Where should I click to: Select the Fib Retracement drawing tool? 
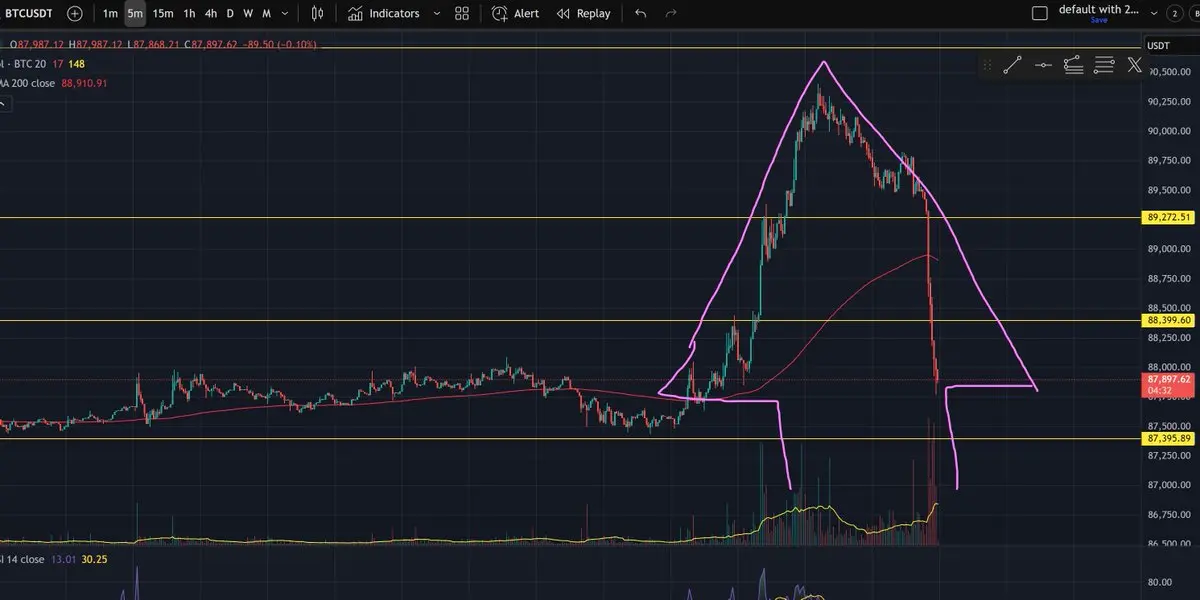click(1073, 65)
